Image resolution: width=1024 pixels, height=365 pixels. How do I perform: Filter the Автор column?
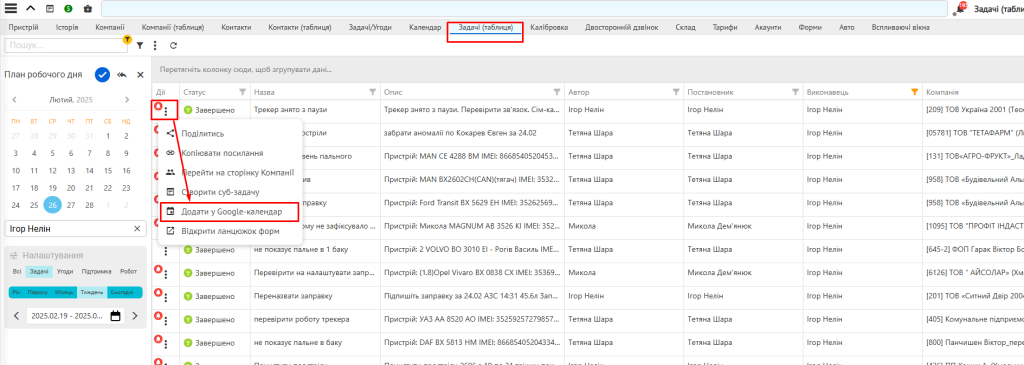tap(676, 92)
